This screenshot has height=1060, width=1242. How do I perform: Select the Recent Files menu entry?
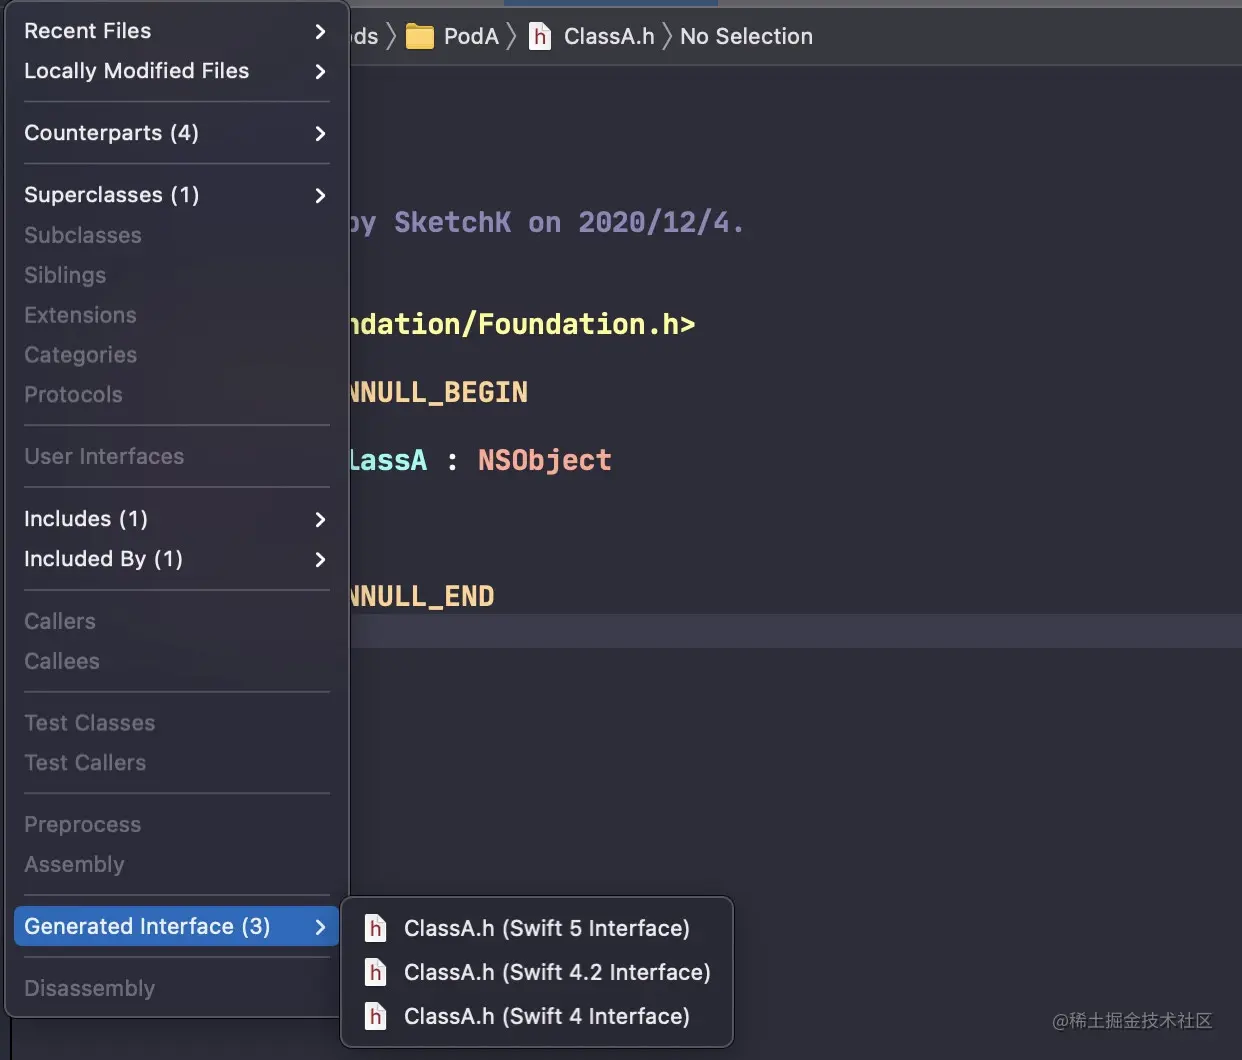pos(88,31)
